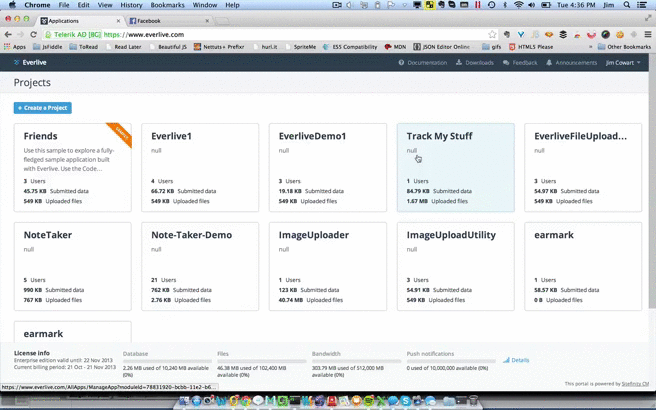Screen dimensions: 656x410
Task: Open the gifs bookmark folder
Action: 492,47
